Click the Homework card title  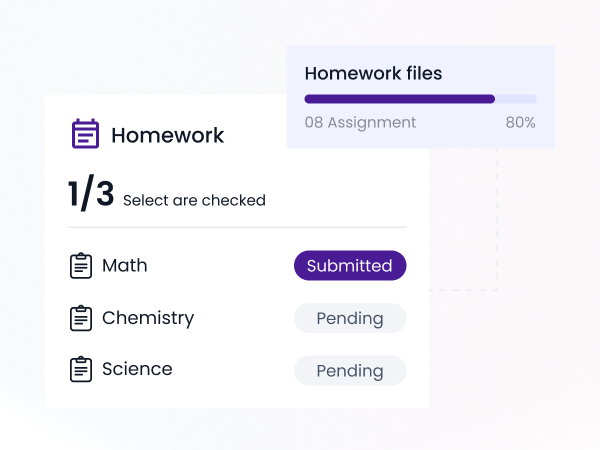click(x=167, y=135)
